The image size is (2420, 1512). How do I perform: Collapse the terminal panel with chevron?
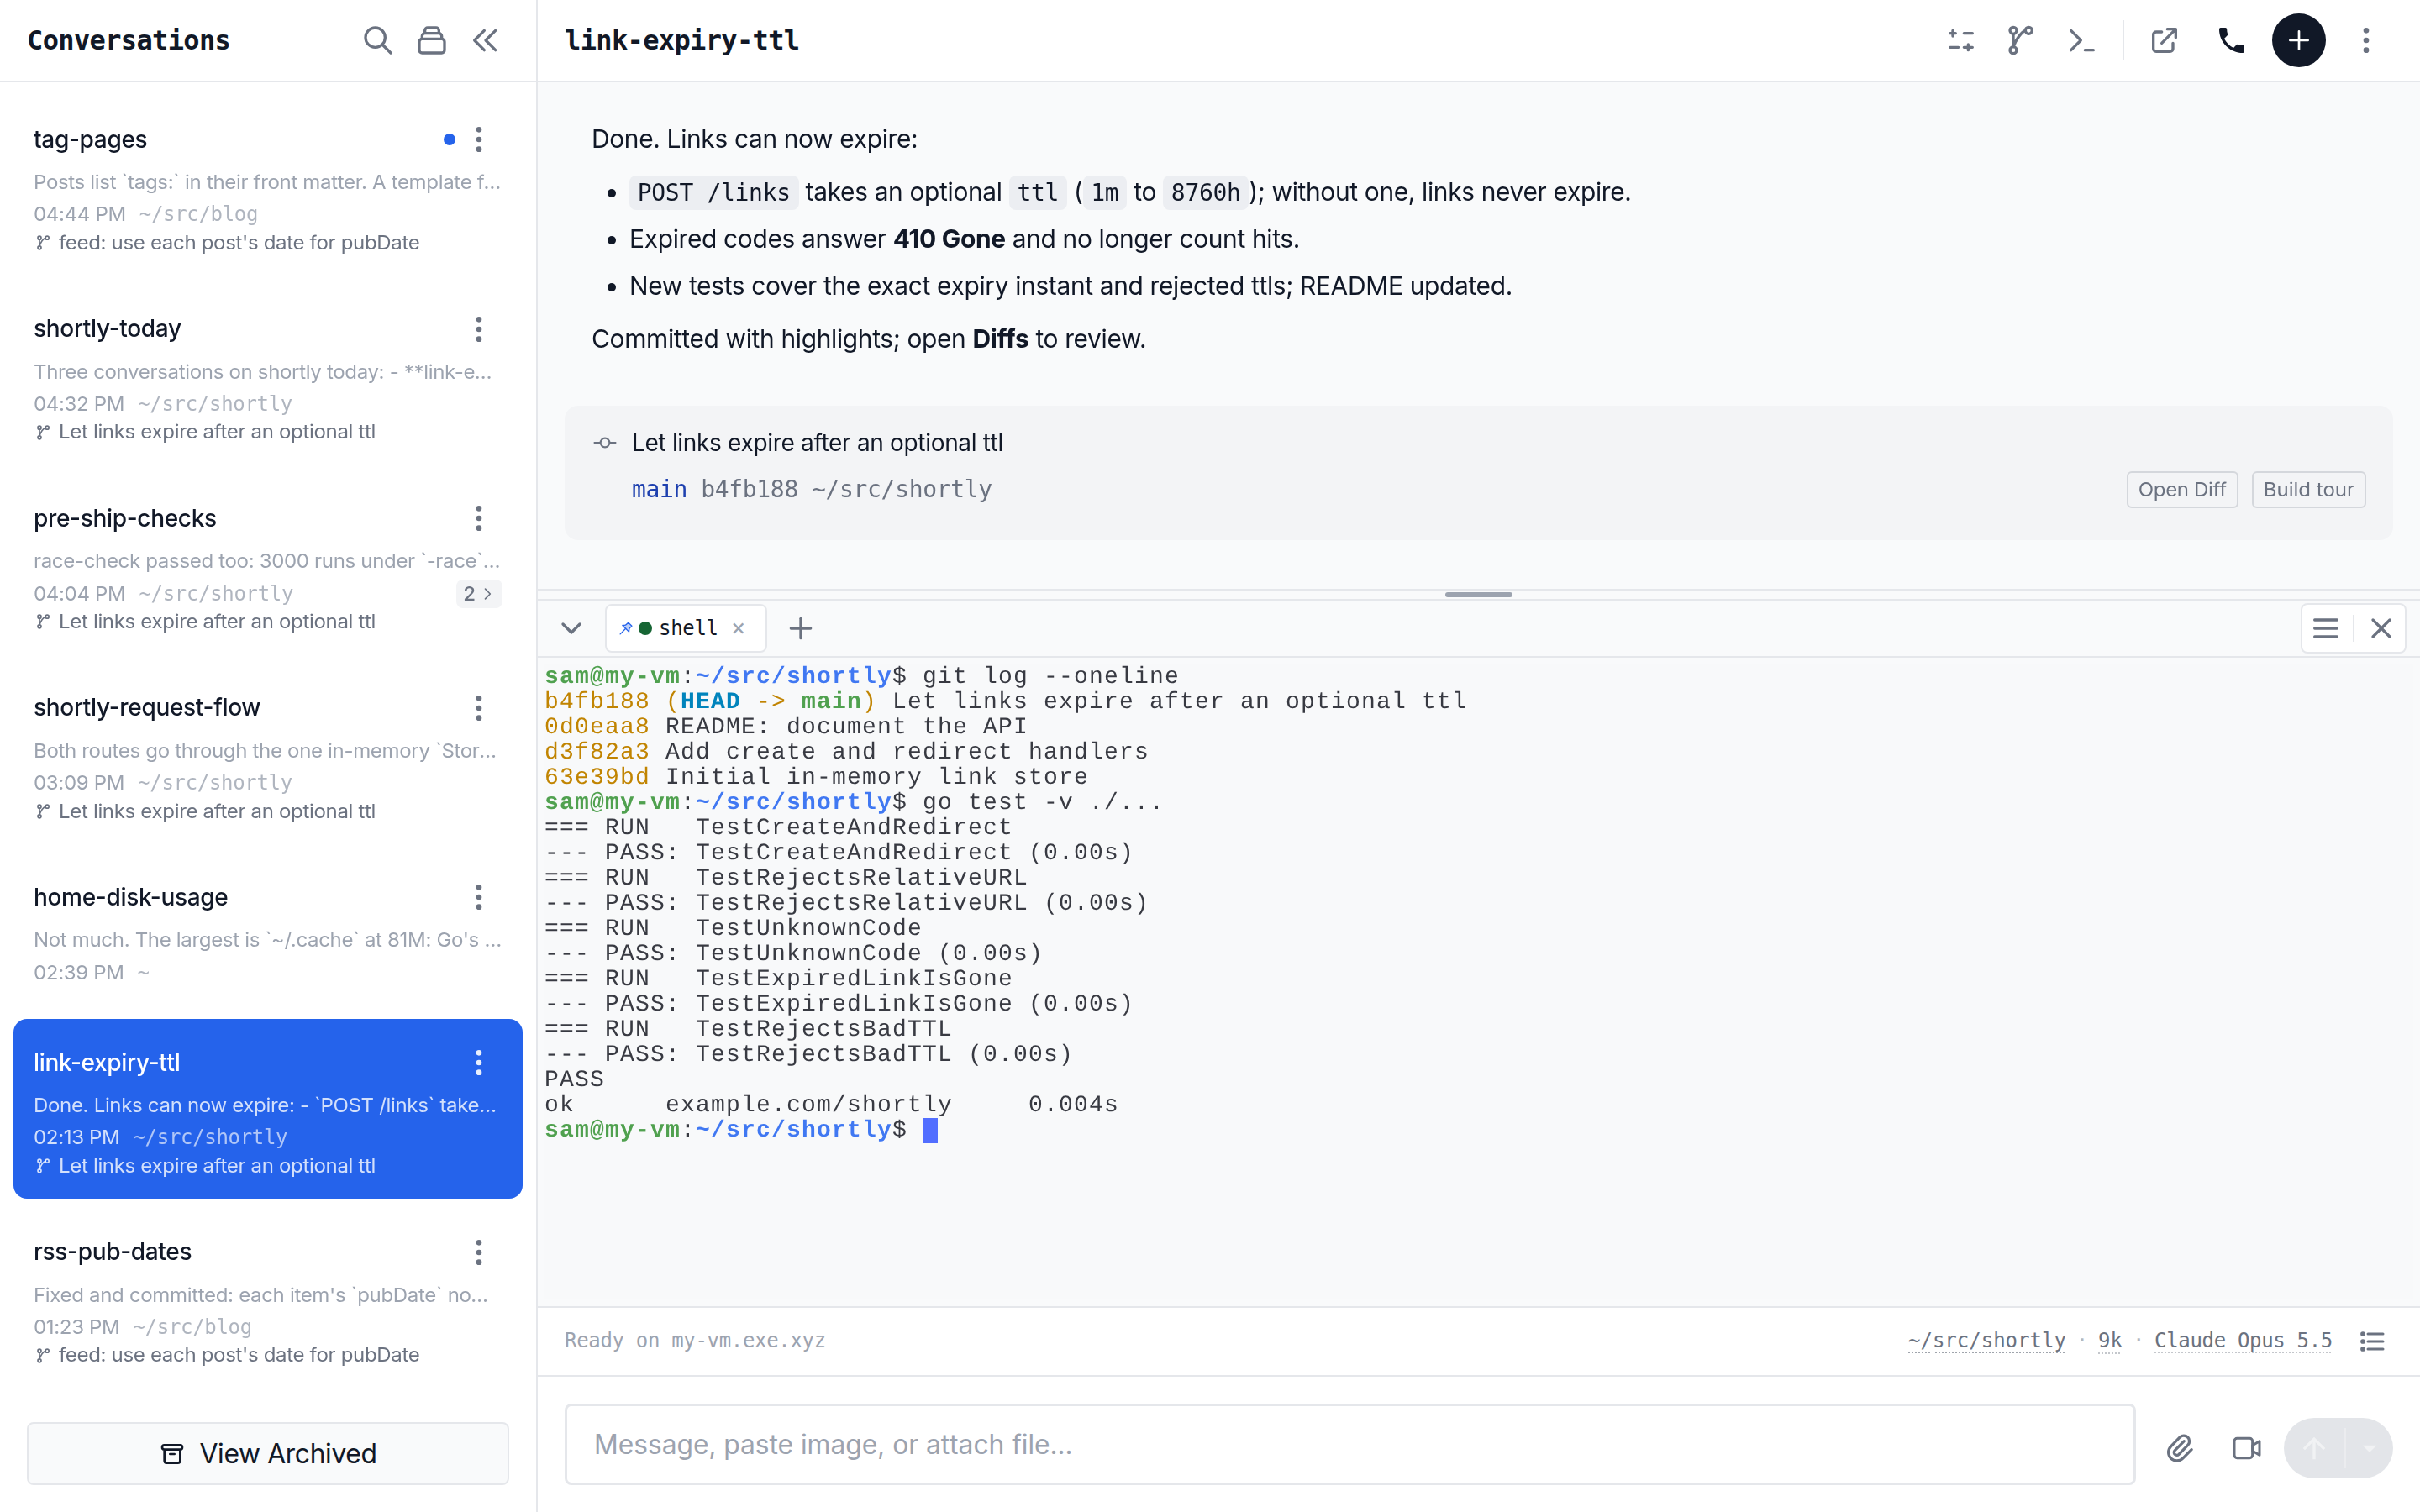tap(571, 628)
